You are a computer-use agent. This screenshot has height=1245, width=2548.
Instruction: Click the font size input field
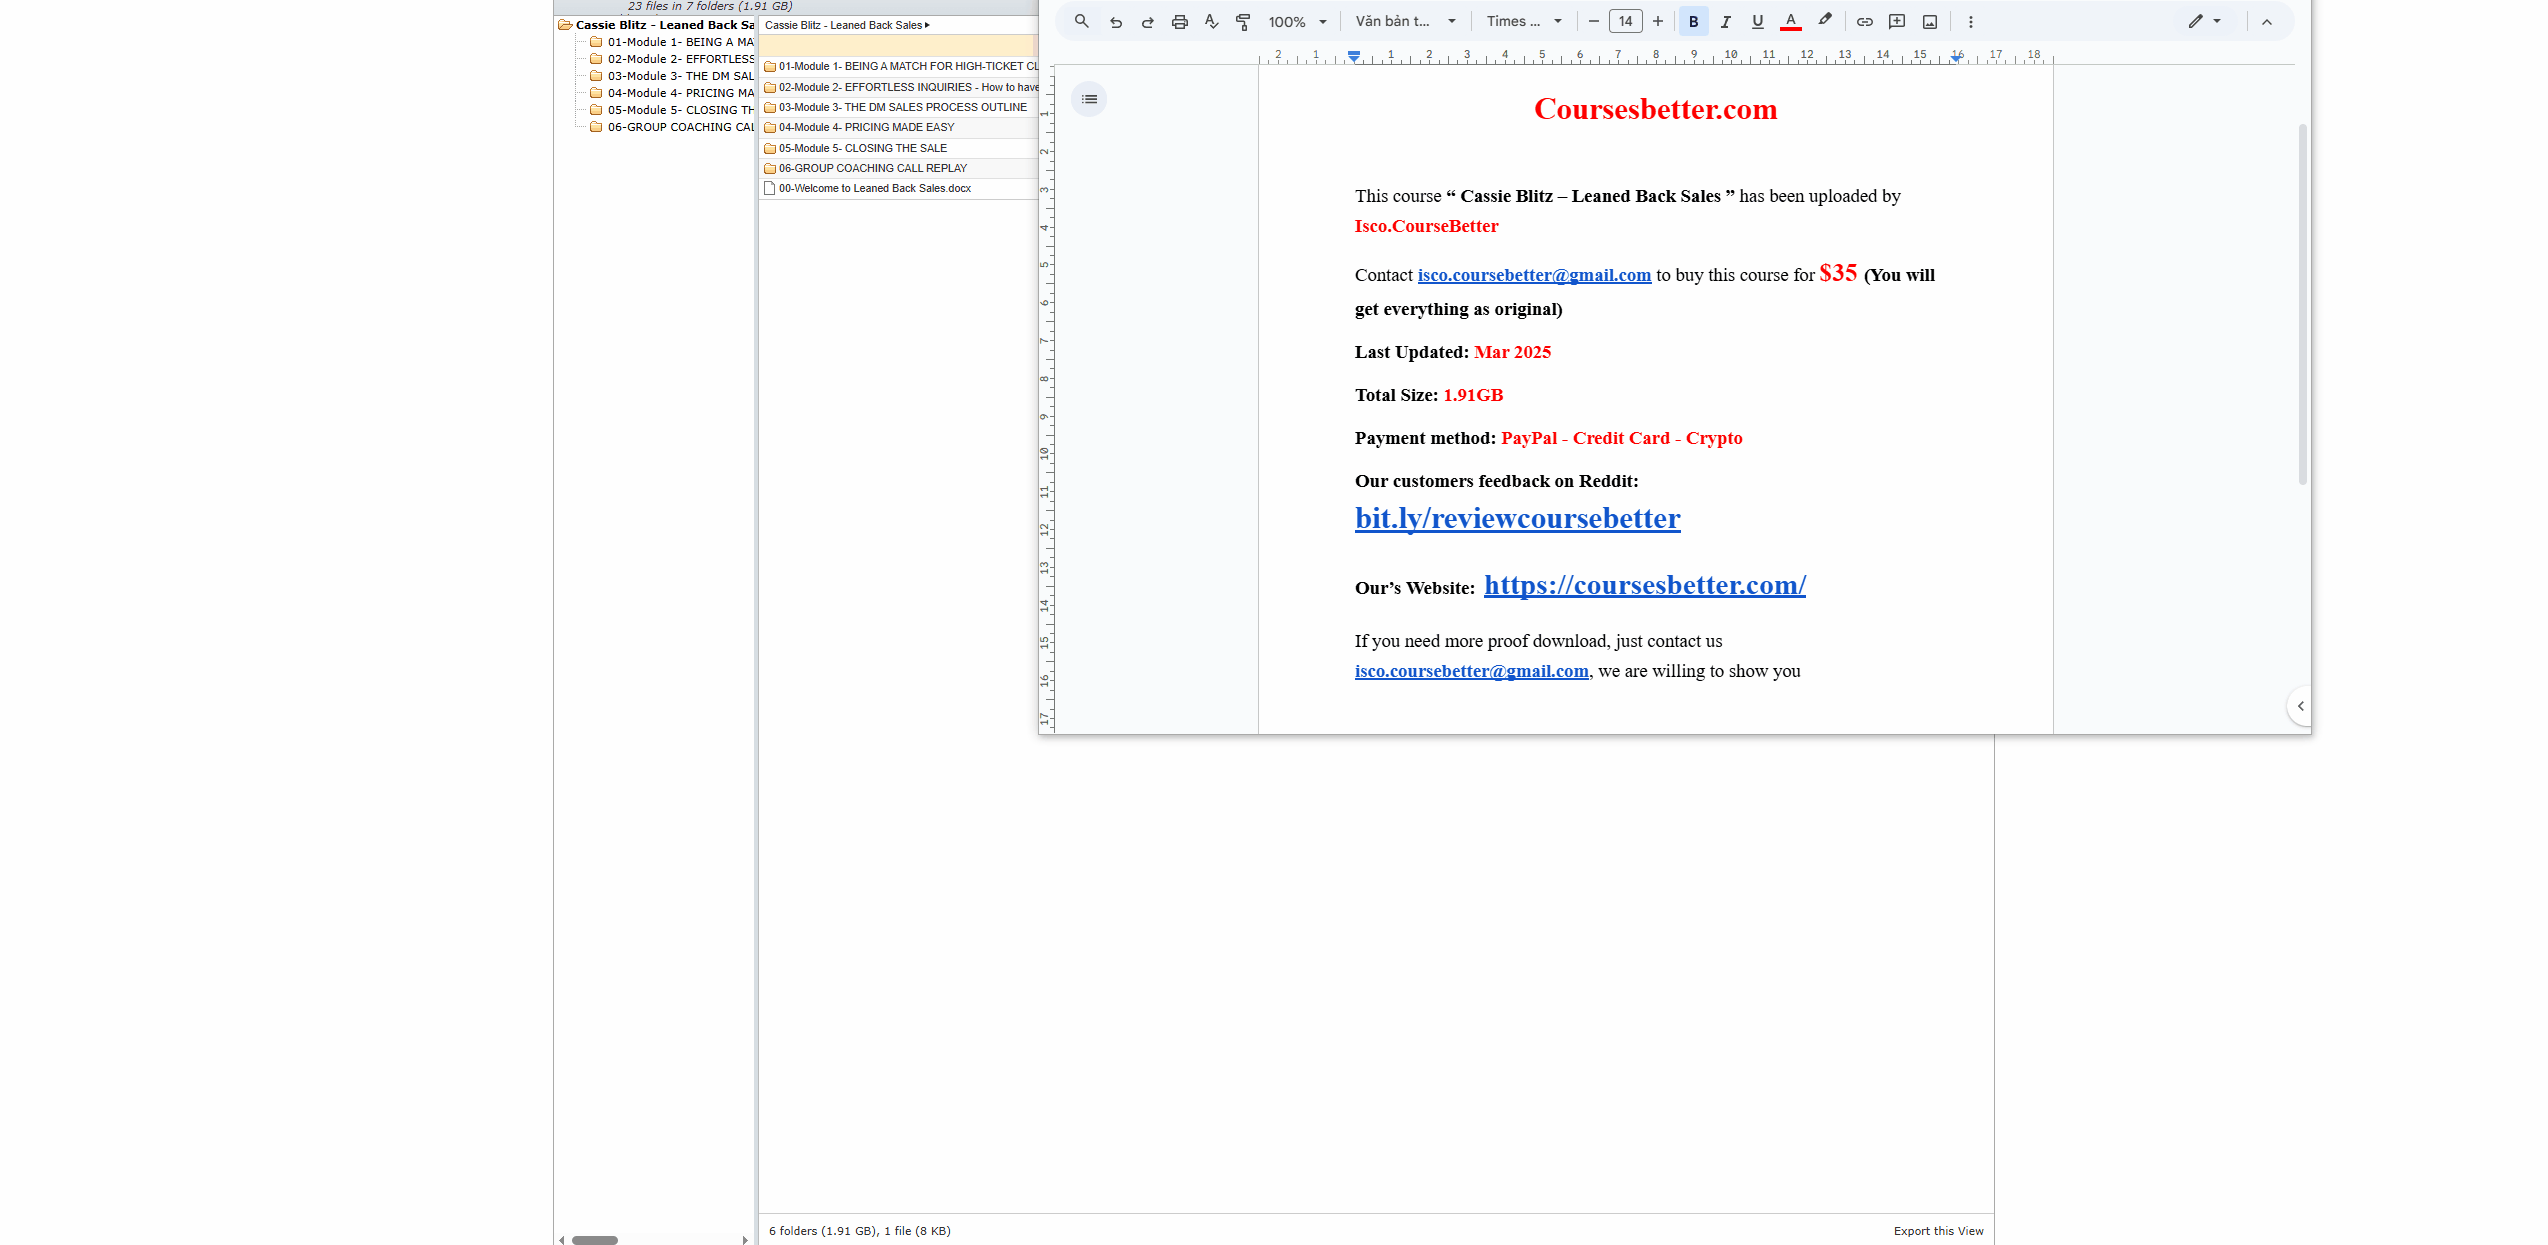pyautogui.click(x=1626, y=21)
